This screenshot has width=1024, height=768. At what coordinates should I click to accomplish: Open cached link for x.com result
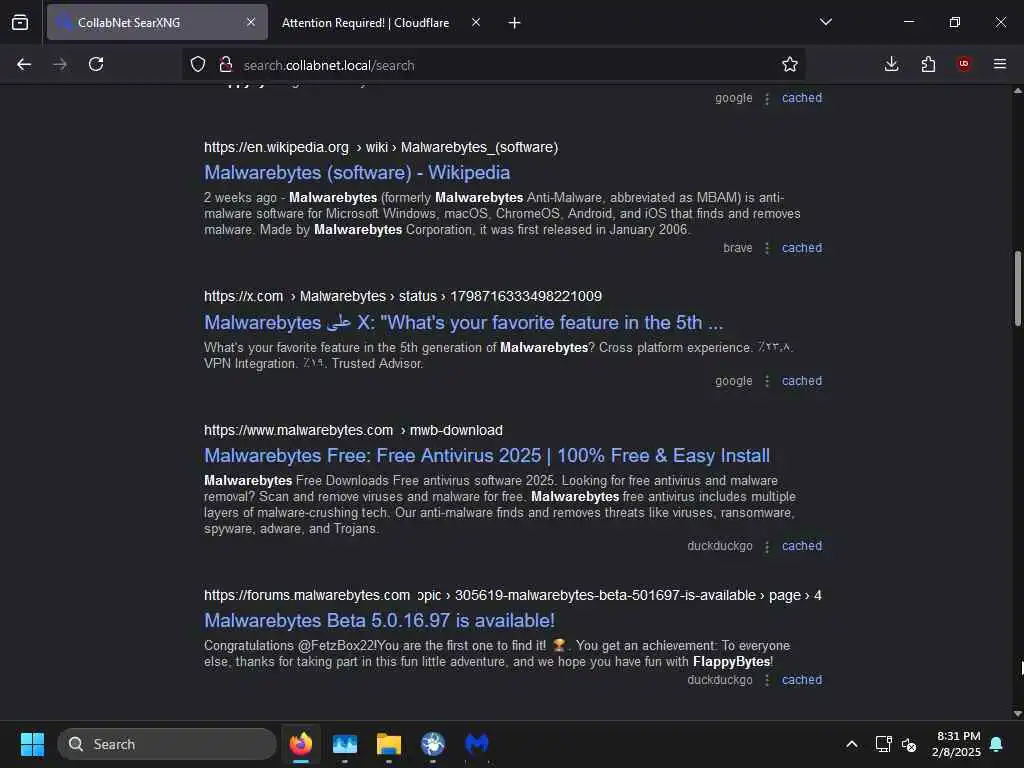tap(802, 381)
